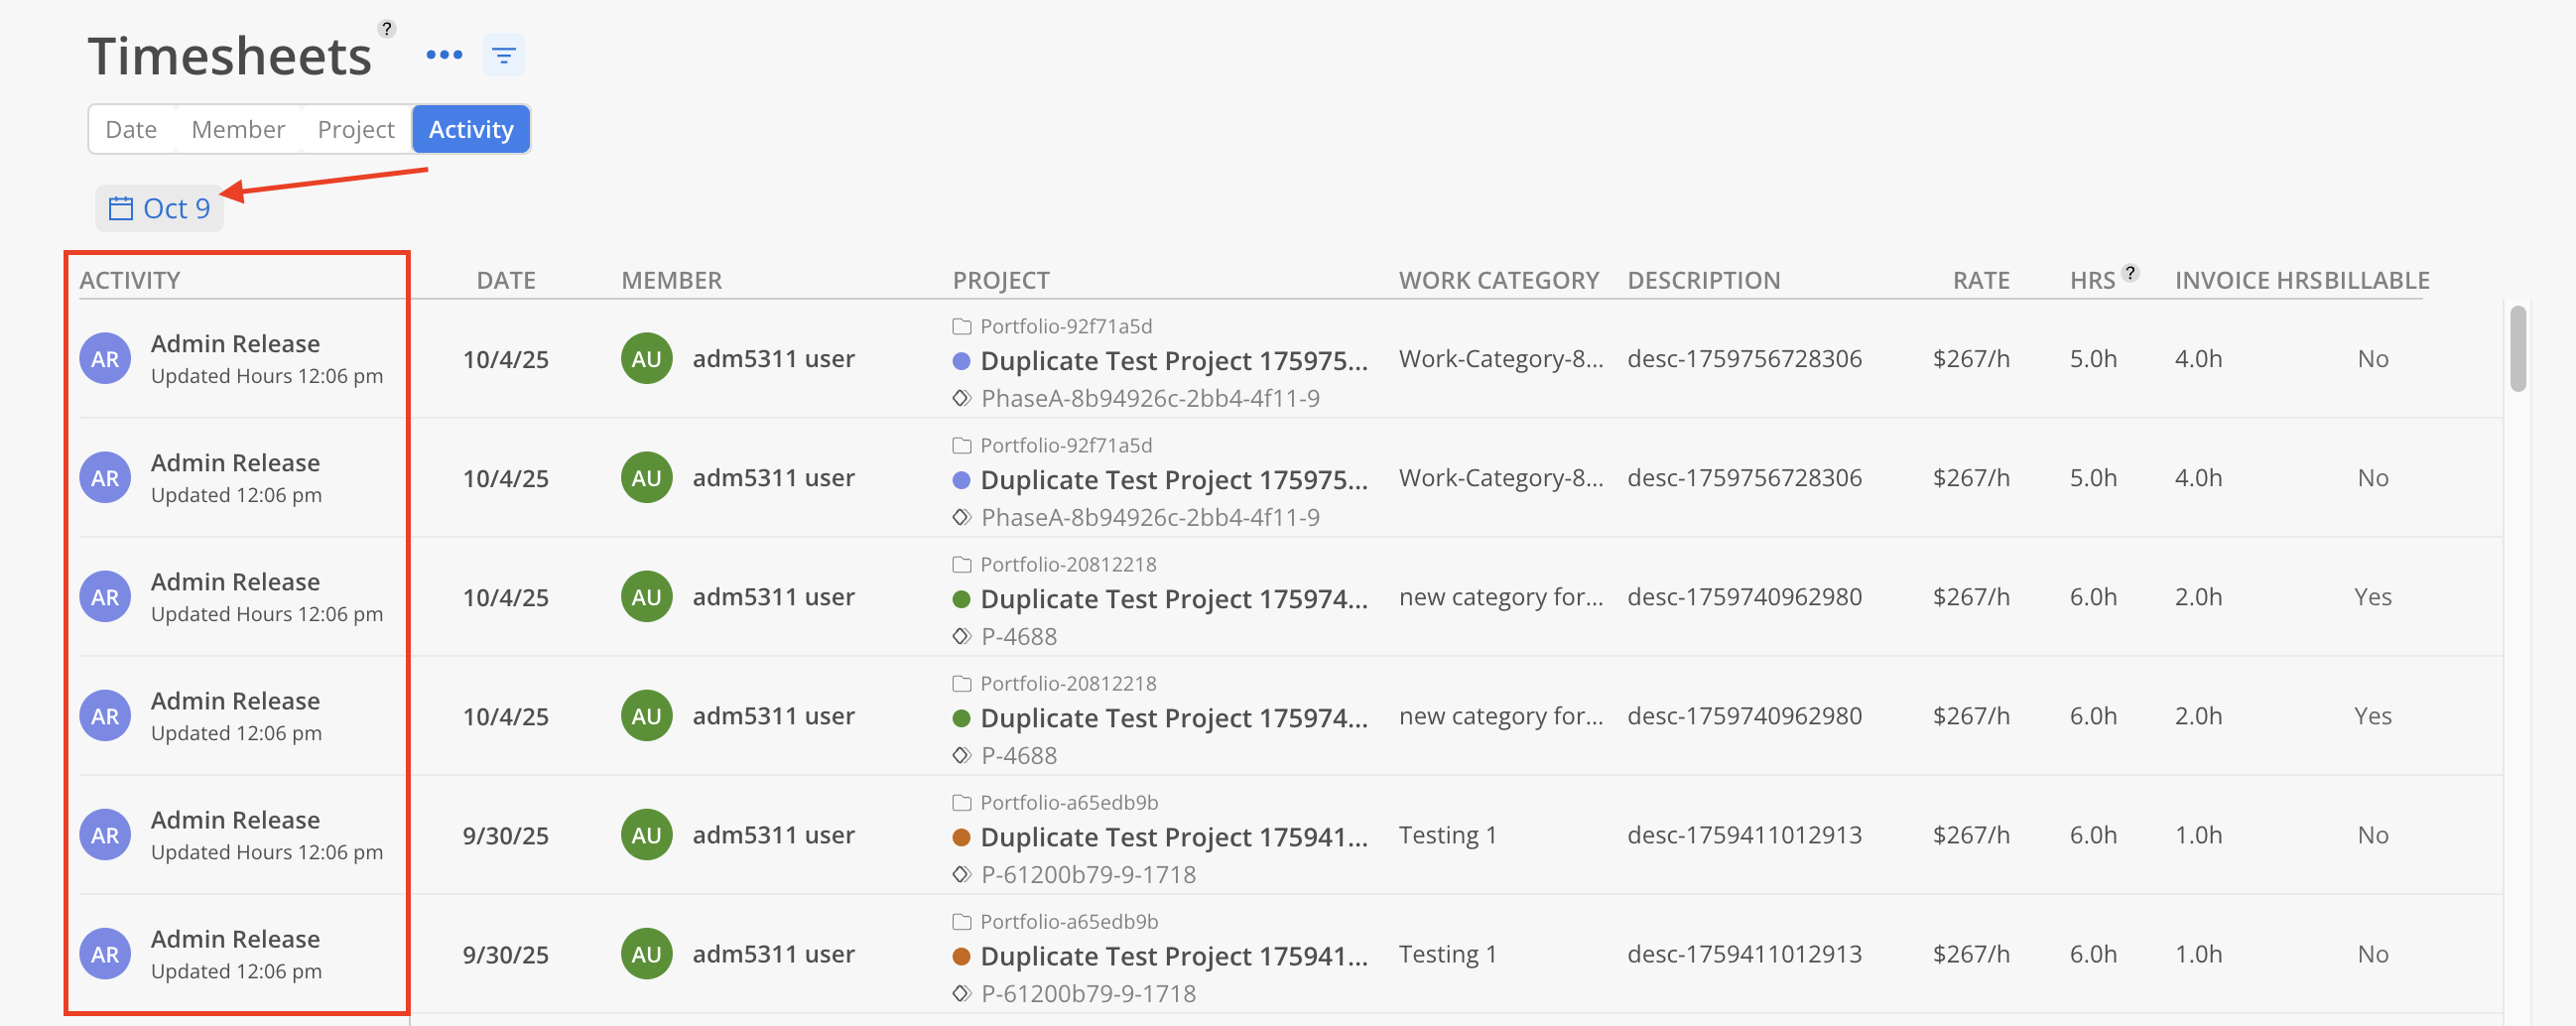Switch to the Date tab
Screen dimensions: 2576x1026
tap(131, 129)
